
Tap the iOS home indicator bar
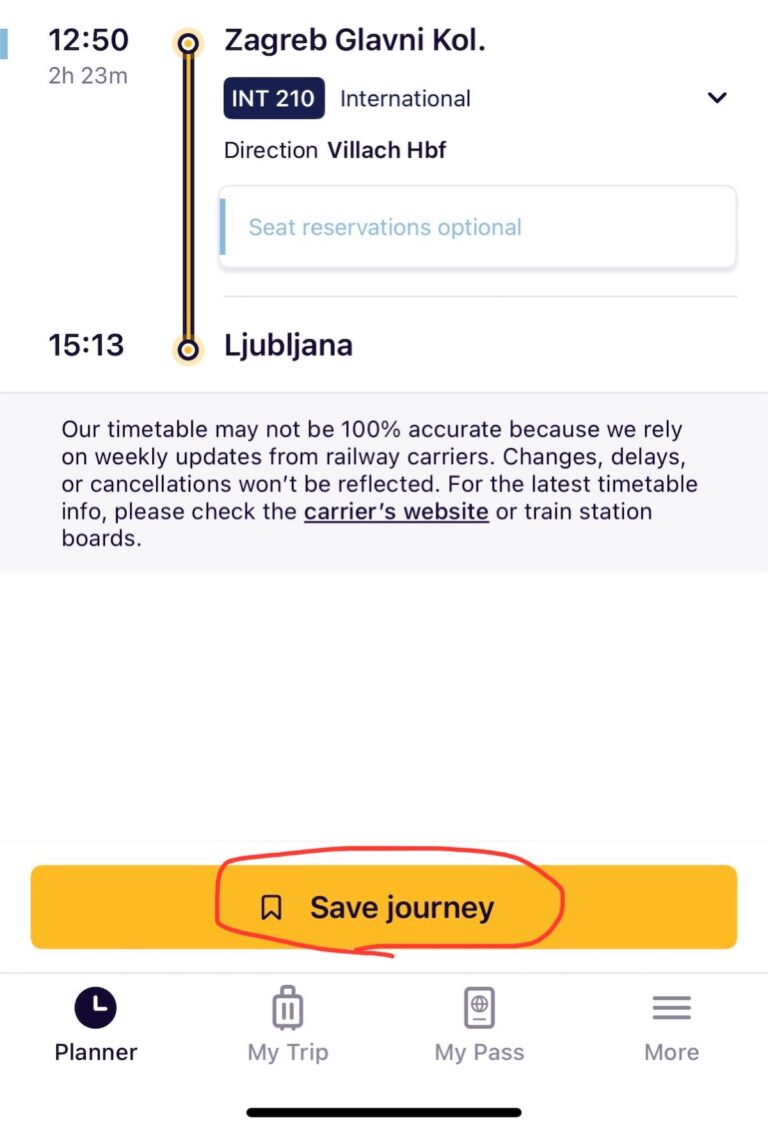point(384,1112)
